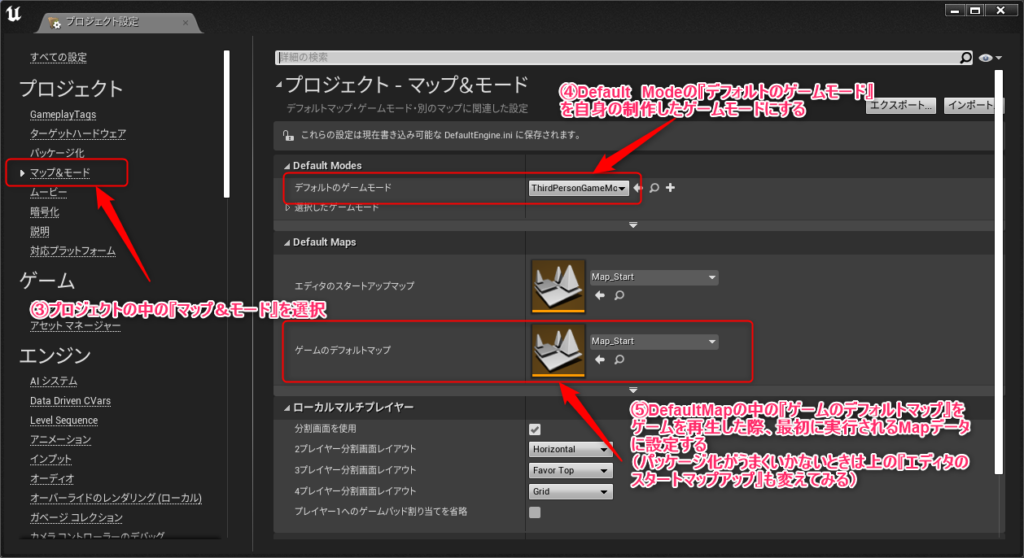Open パッケージ化 in the sidebar
Viewport: 1024px width, 558px height.
click(56, 153)
